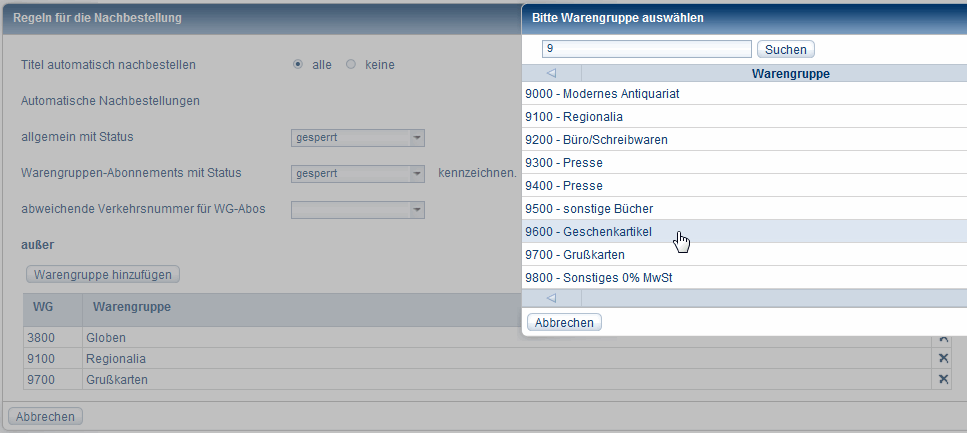Select '9600 - Geschenkartikel' from the list
This screenshot has height=433, width=967.
[589, 232]
